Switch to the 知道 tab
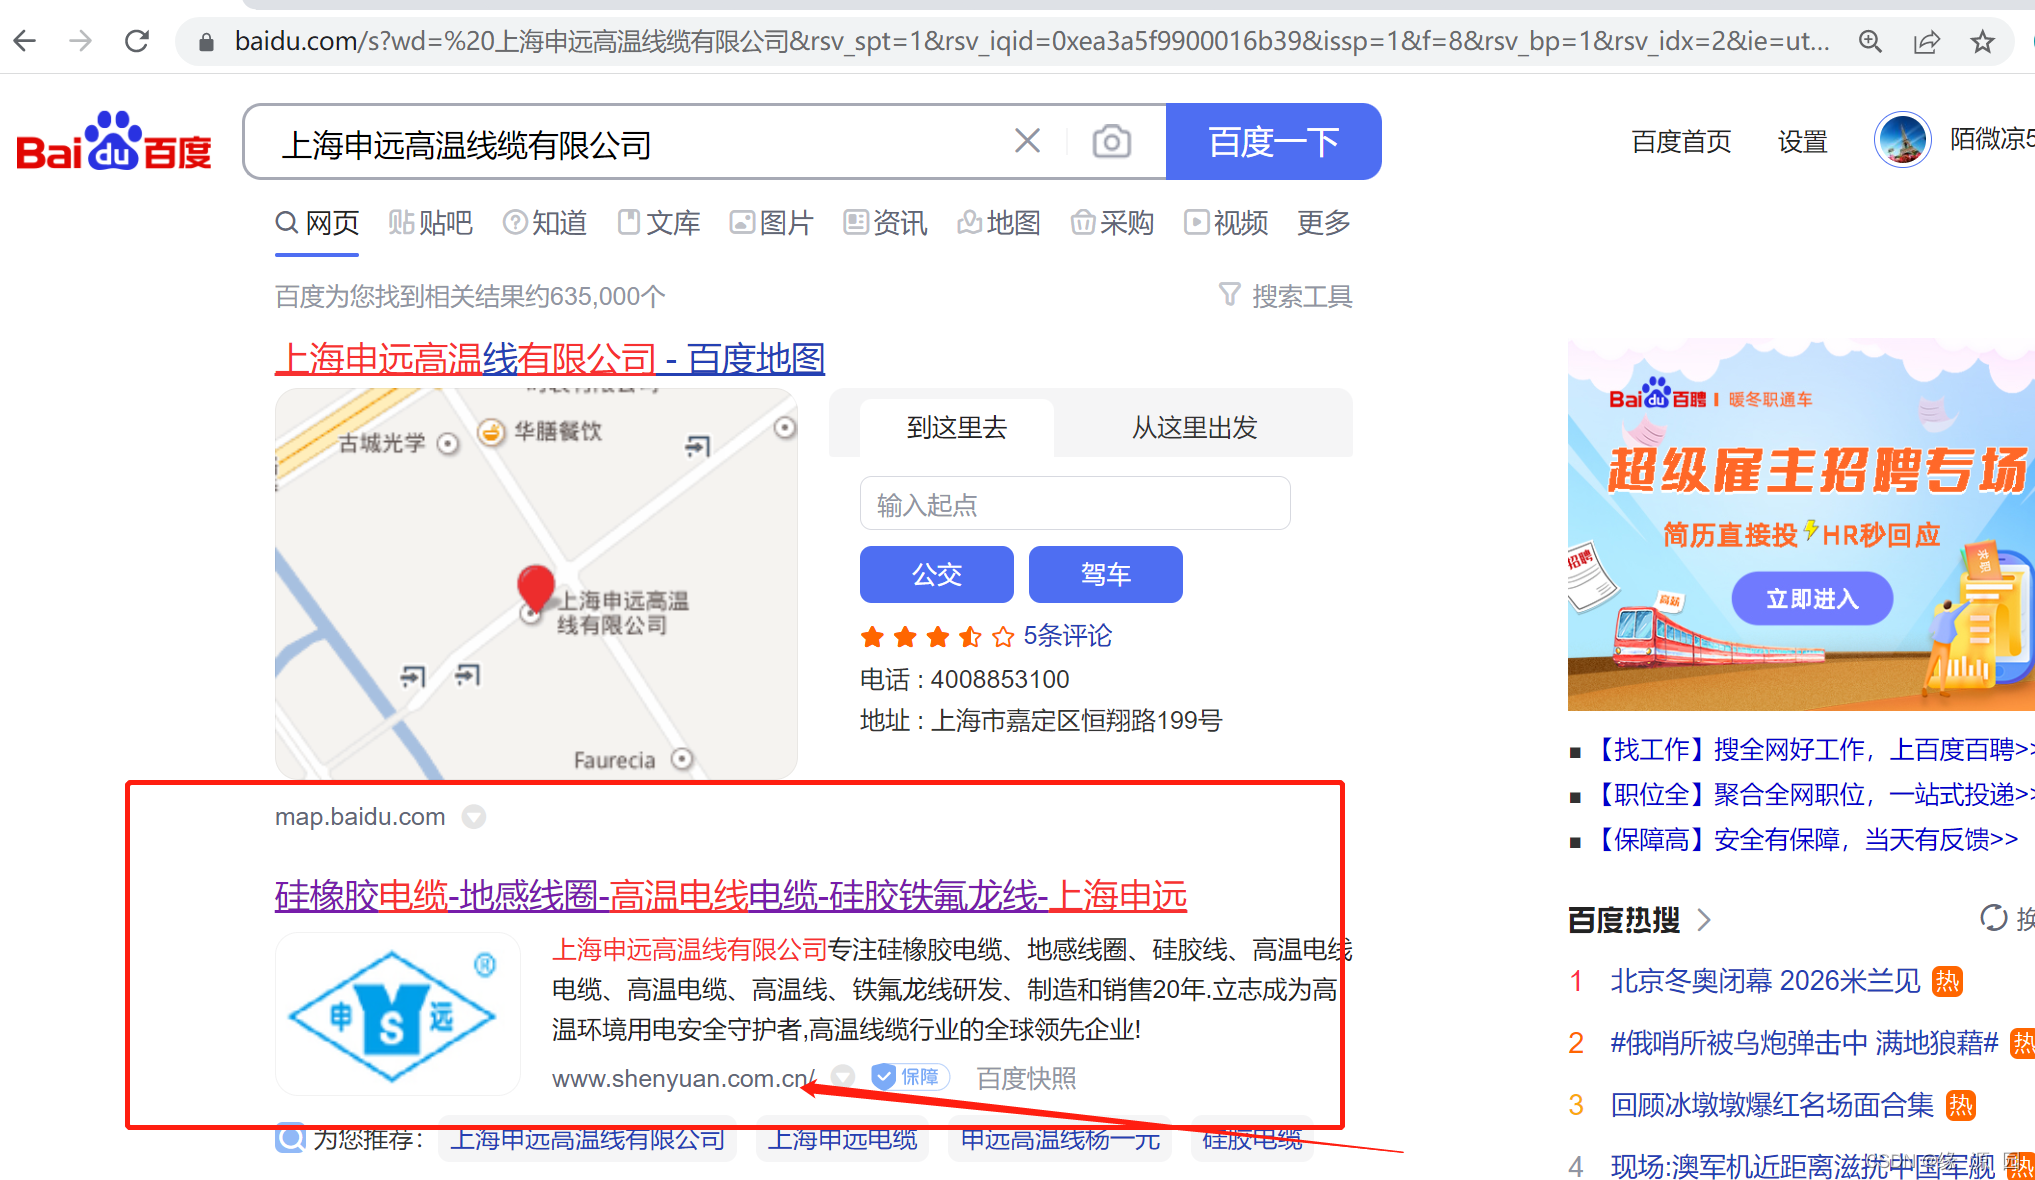The width and height of the screenshot is (2035, 1180). [x=544, y=223]
